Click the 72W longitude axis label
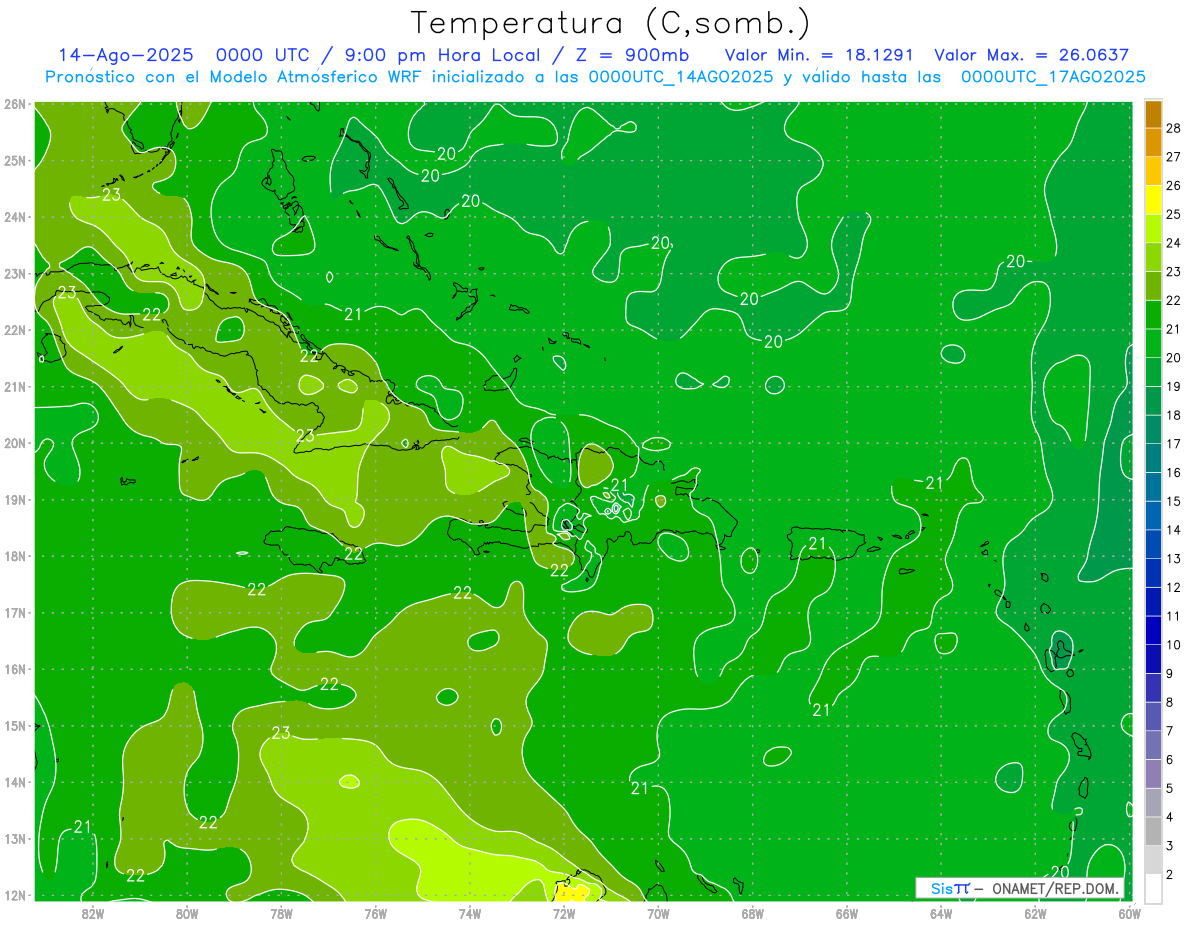1200x927 pixels. [x=564, y=913]
